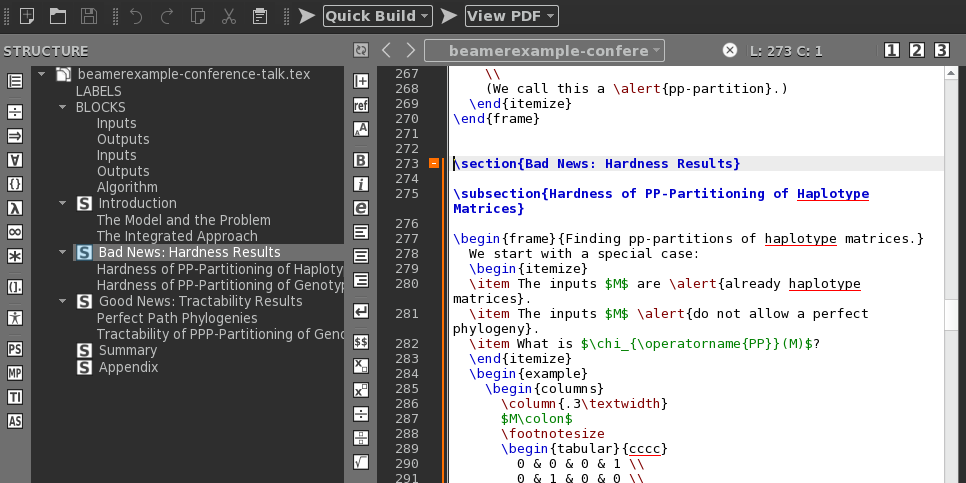
Task: Insert a square root symbol
Action: (361, 461)
